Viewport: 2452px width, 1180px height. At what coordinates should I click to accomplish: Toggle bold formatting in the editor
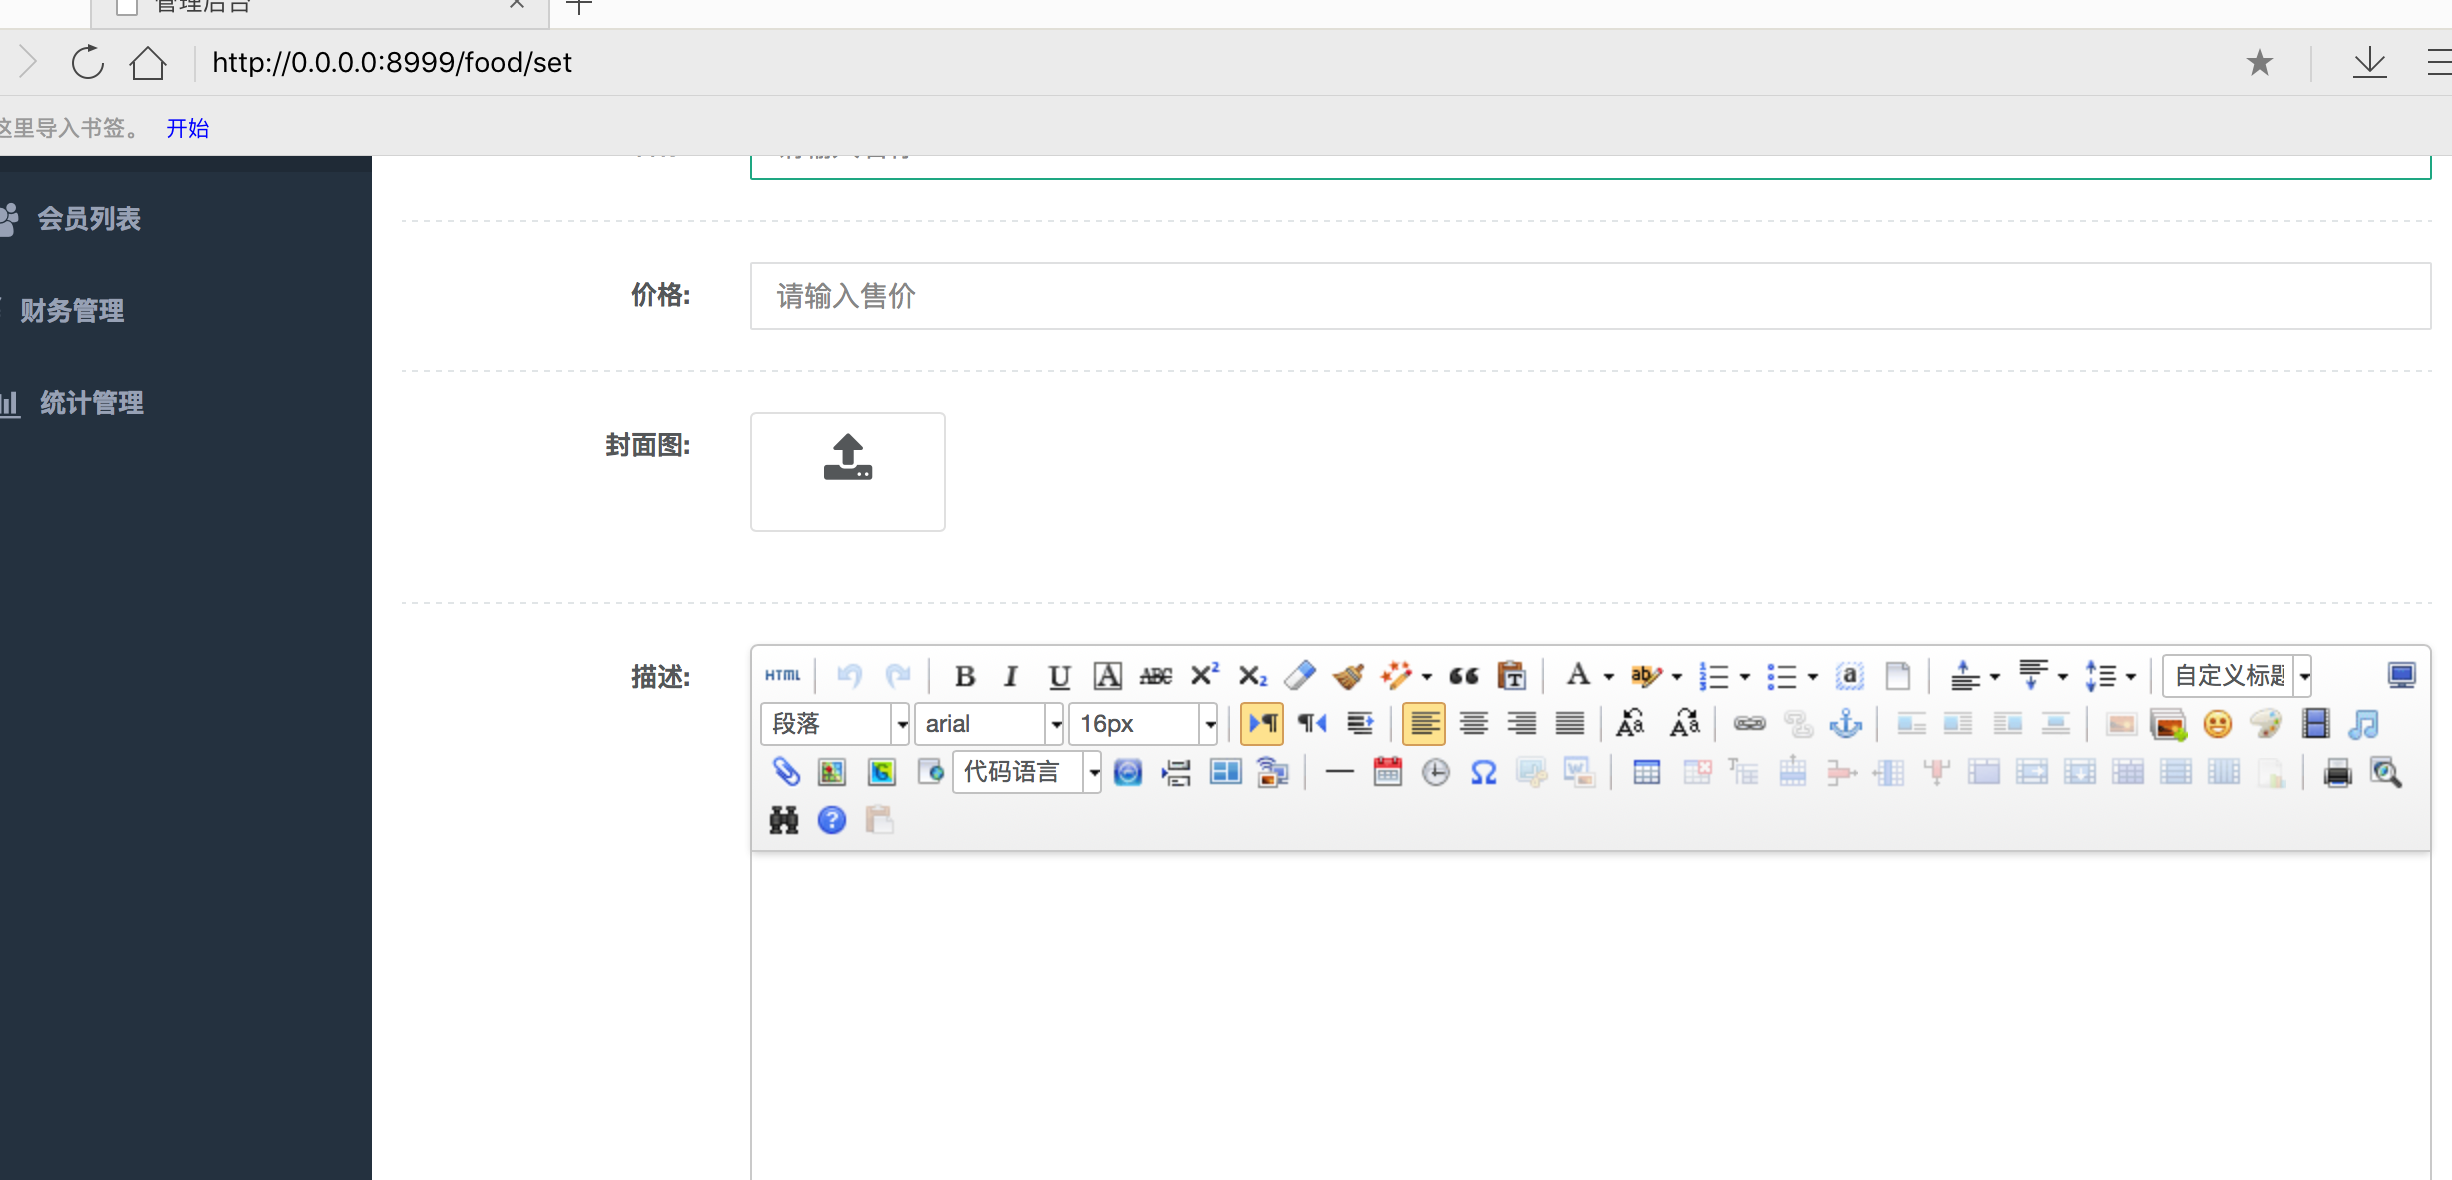point(964,676)
